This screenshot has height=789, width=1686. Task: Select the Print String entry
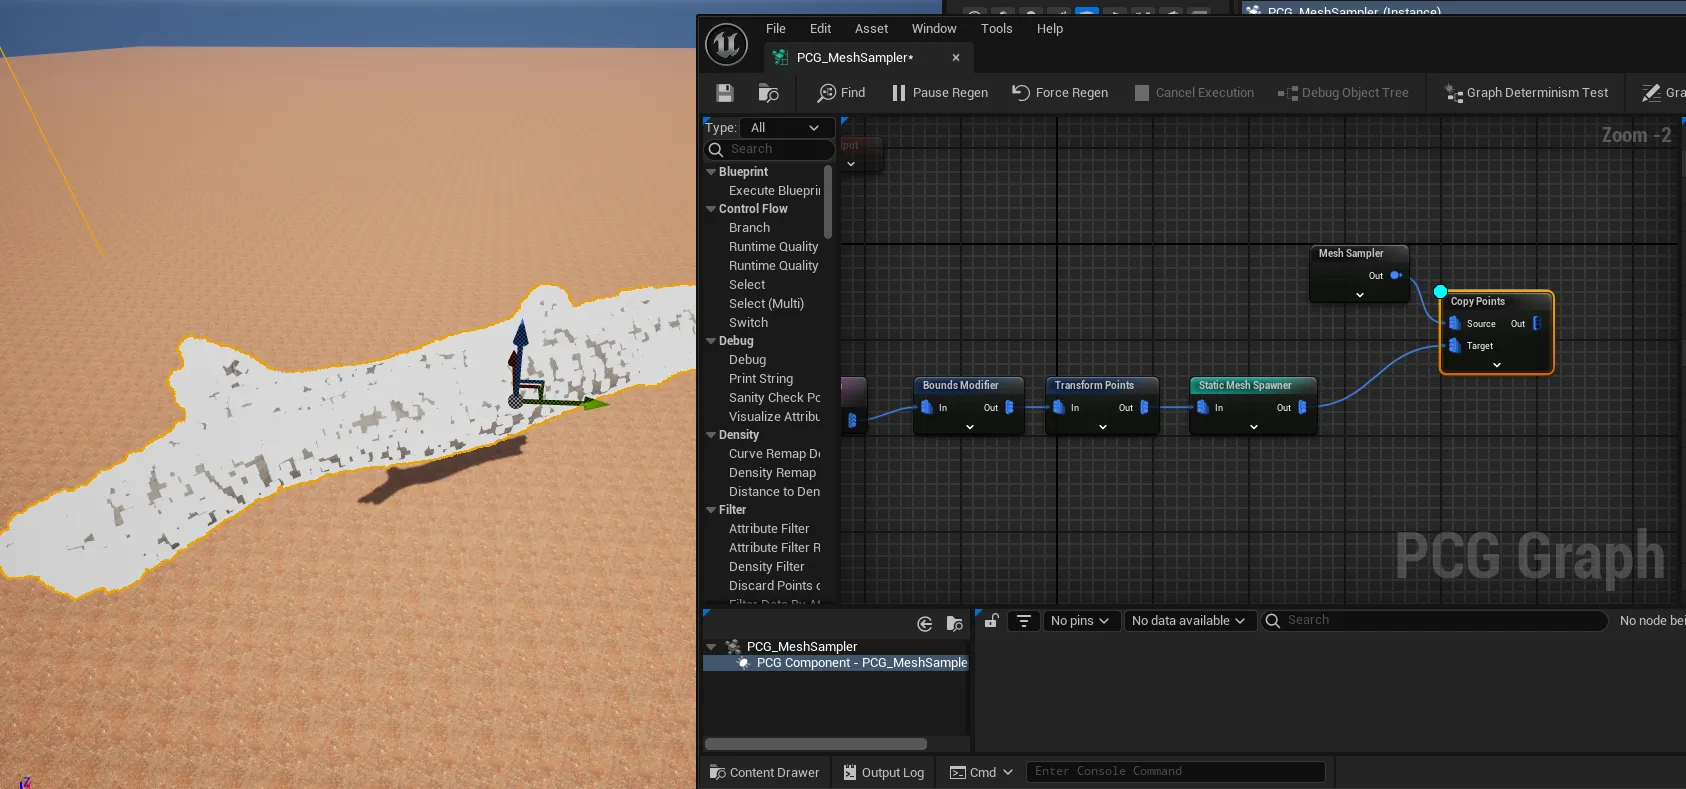coord(761,379)
